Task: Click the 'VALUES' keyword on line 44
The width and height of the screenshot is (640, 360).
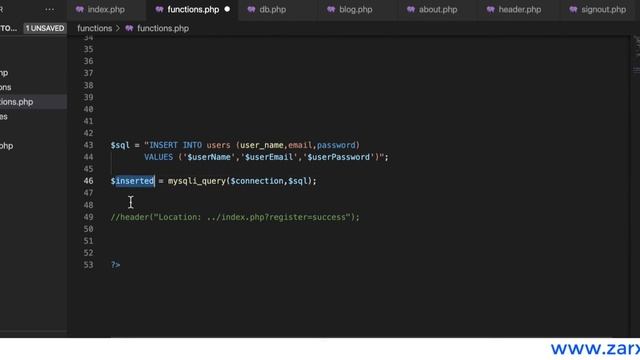Action: [158, 157]
